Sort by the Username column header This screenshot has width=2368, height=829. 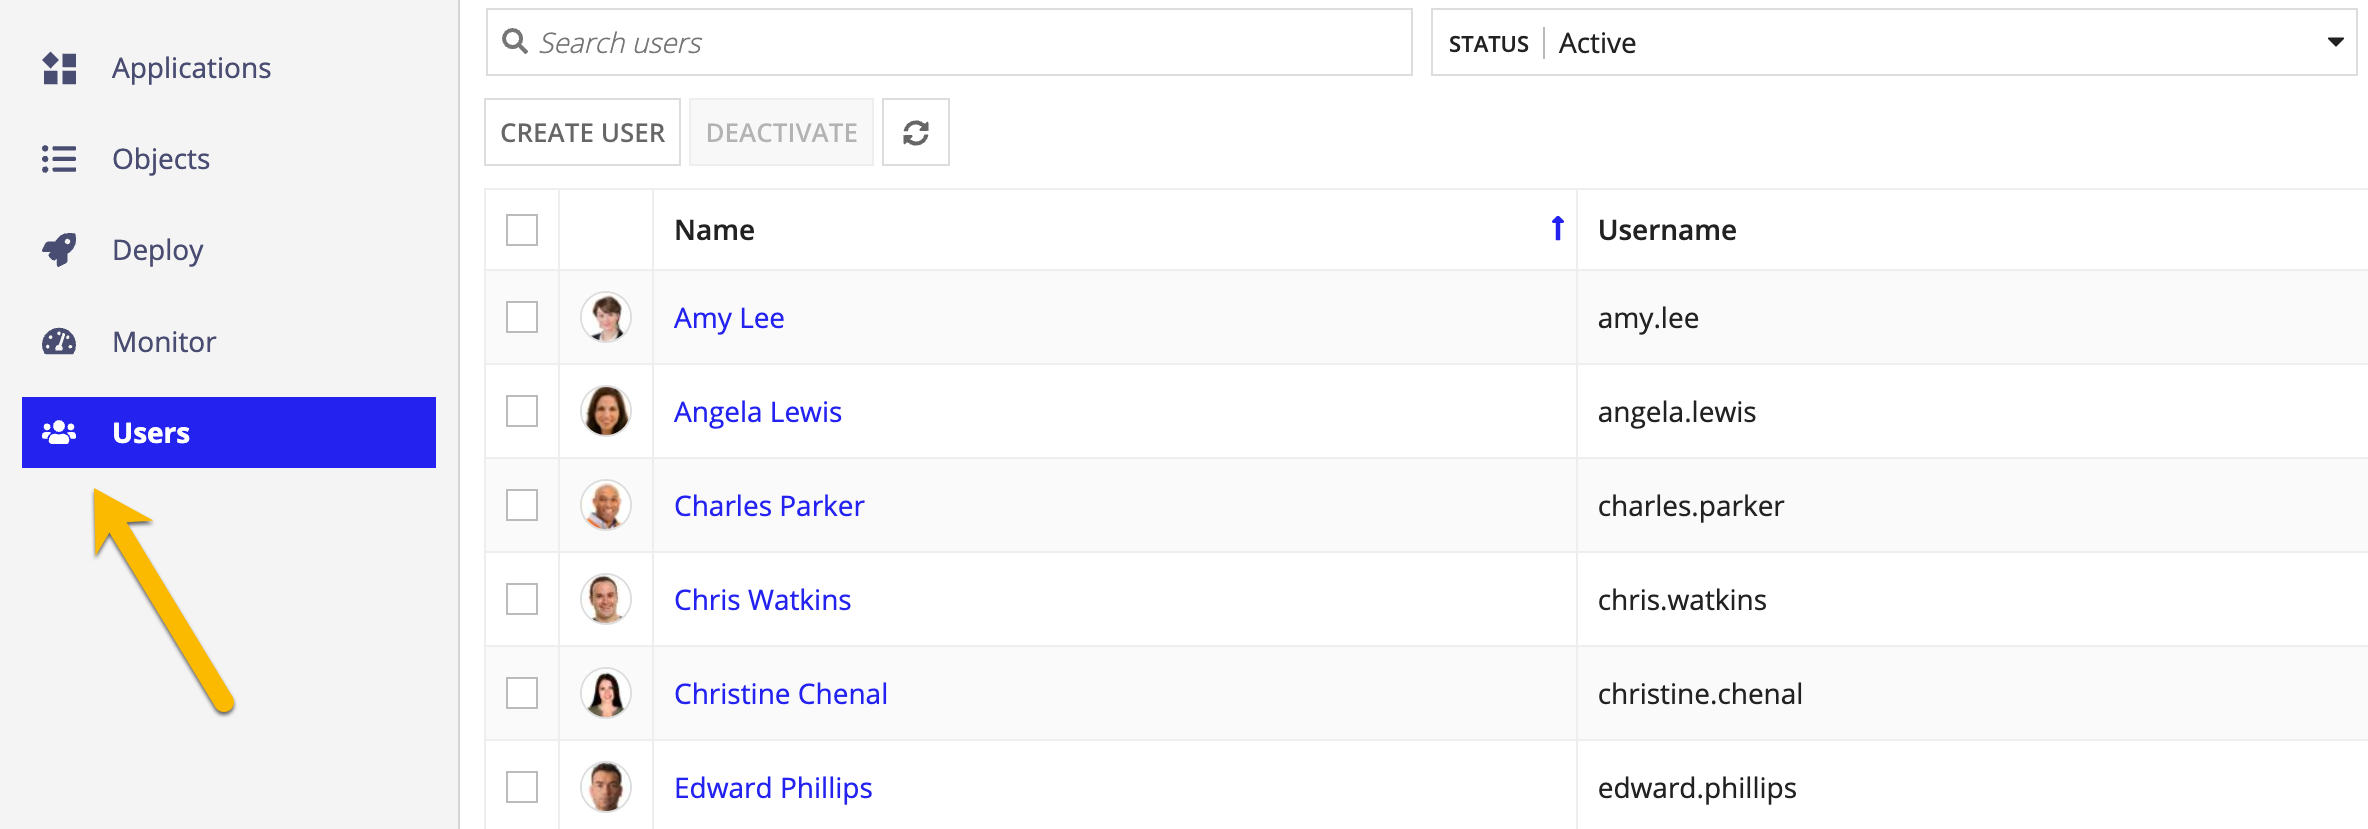coord(1667,230)
